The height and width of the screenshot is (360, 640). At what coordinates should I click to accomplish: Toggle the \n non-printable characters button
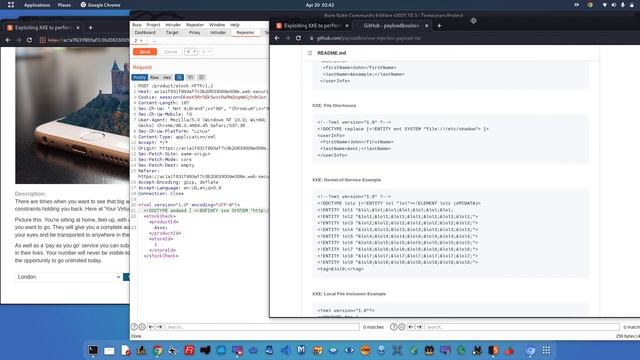click(190, 77)
